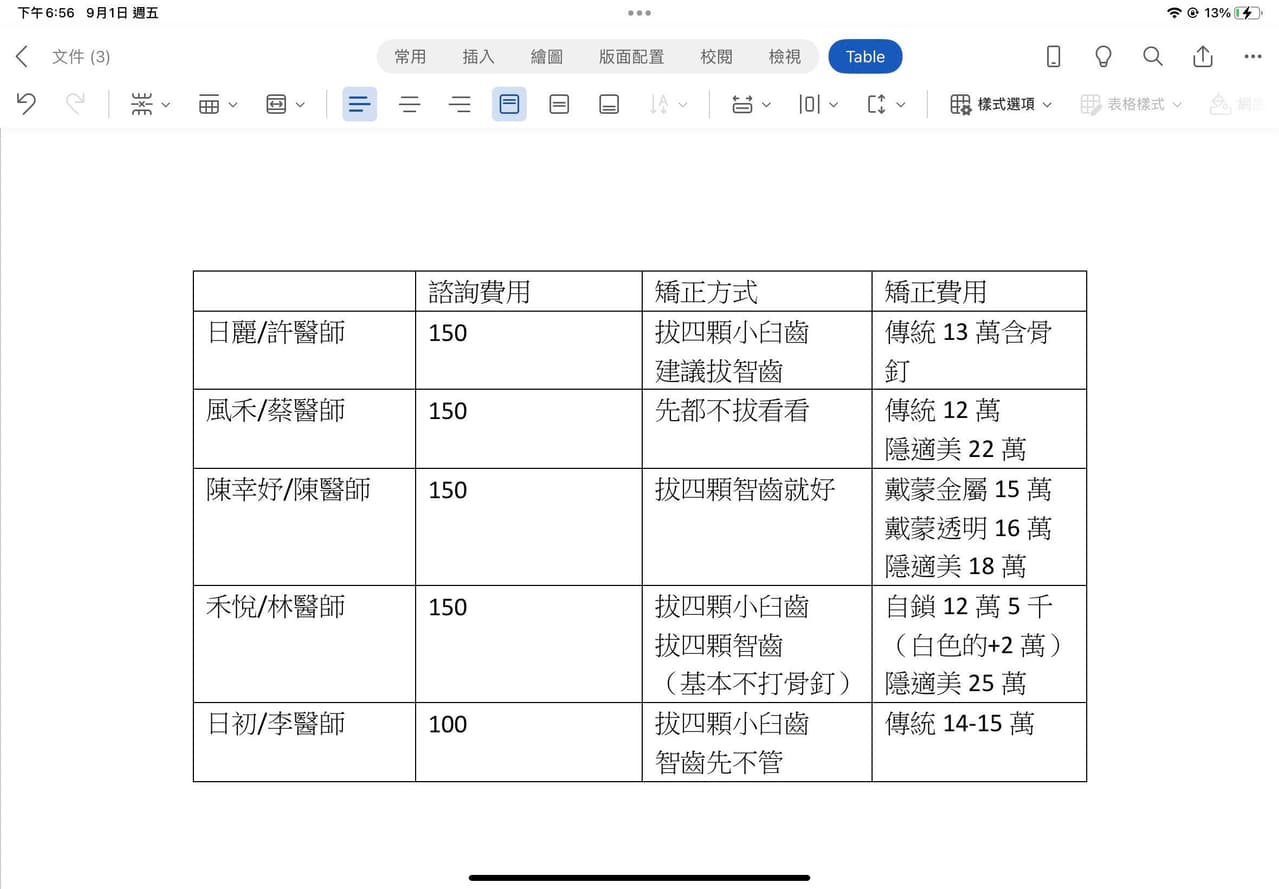Expand the insert table grid dropdown
The image size is (1279, 889).
tap(218, 104)
